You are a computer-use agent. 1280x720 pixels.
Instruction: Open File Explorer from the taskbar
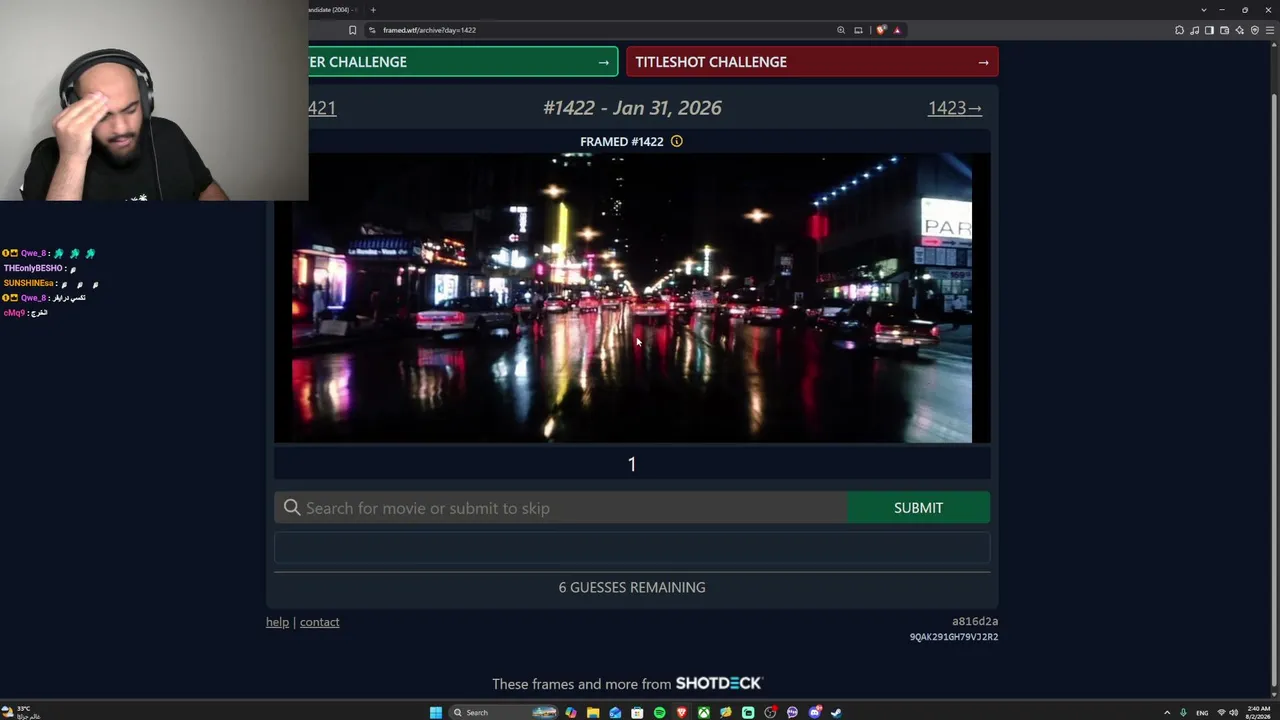(x=593, y=712)
